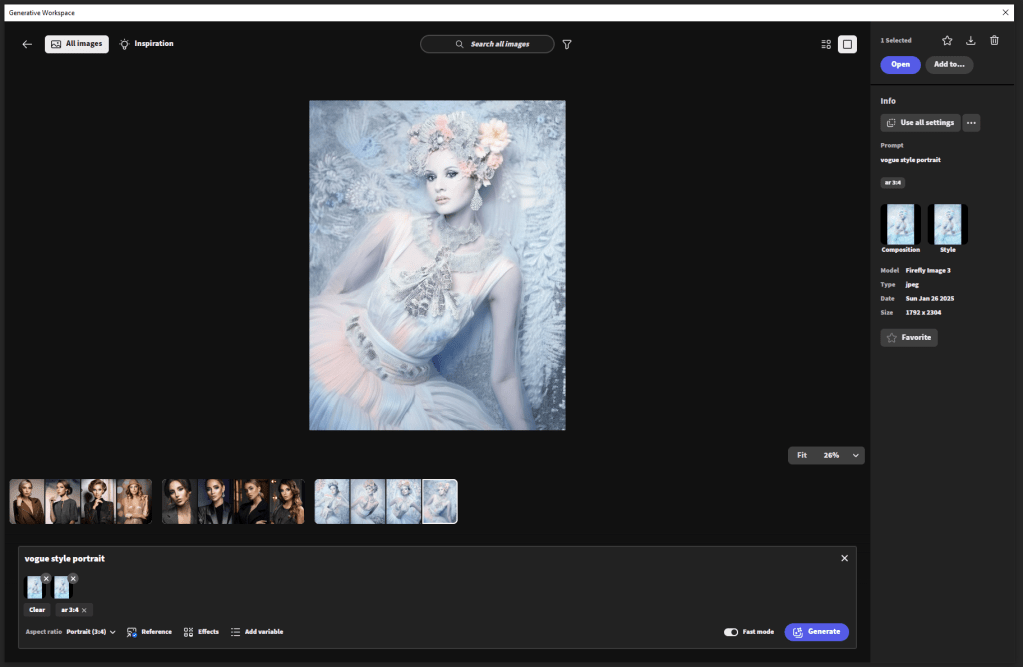Expand the Aspect ratio Portrait (3:4) dropdown

tap(91, 632)
